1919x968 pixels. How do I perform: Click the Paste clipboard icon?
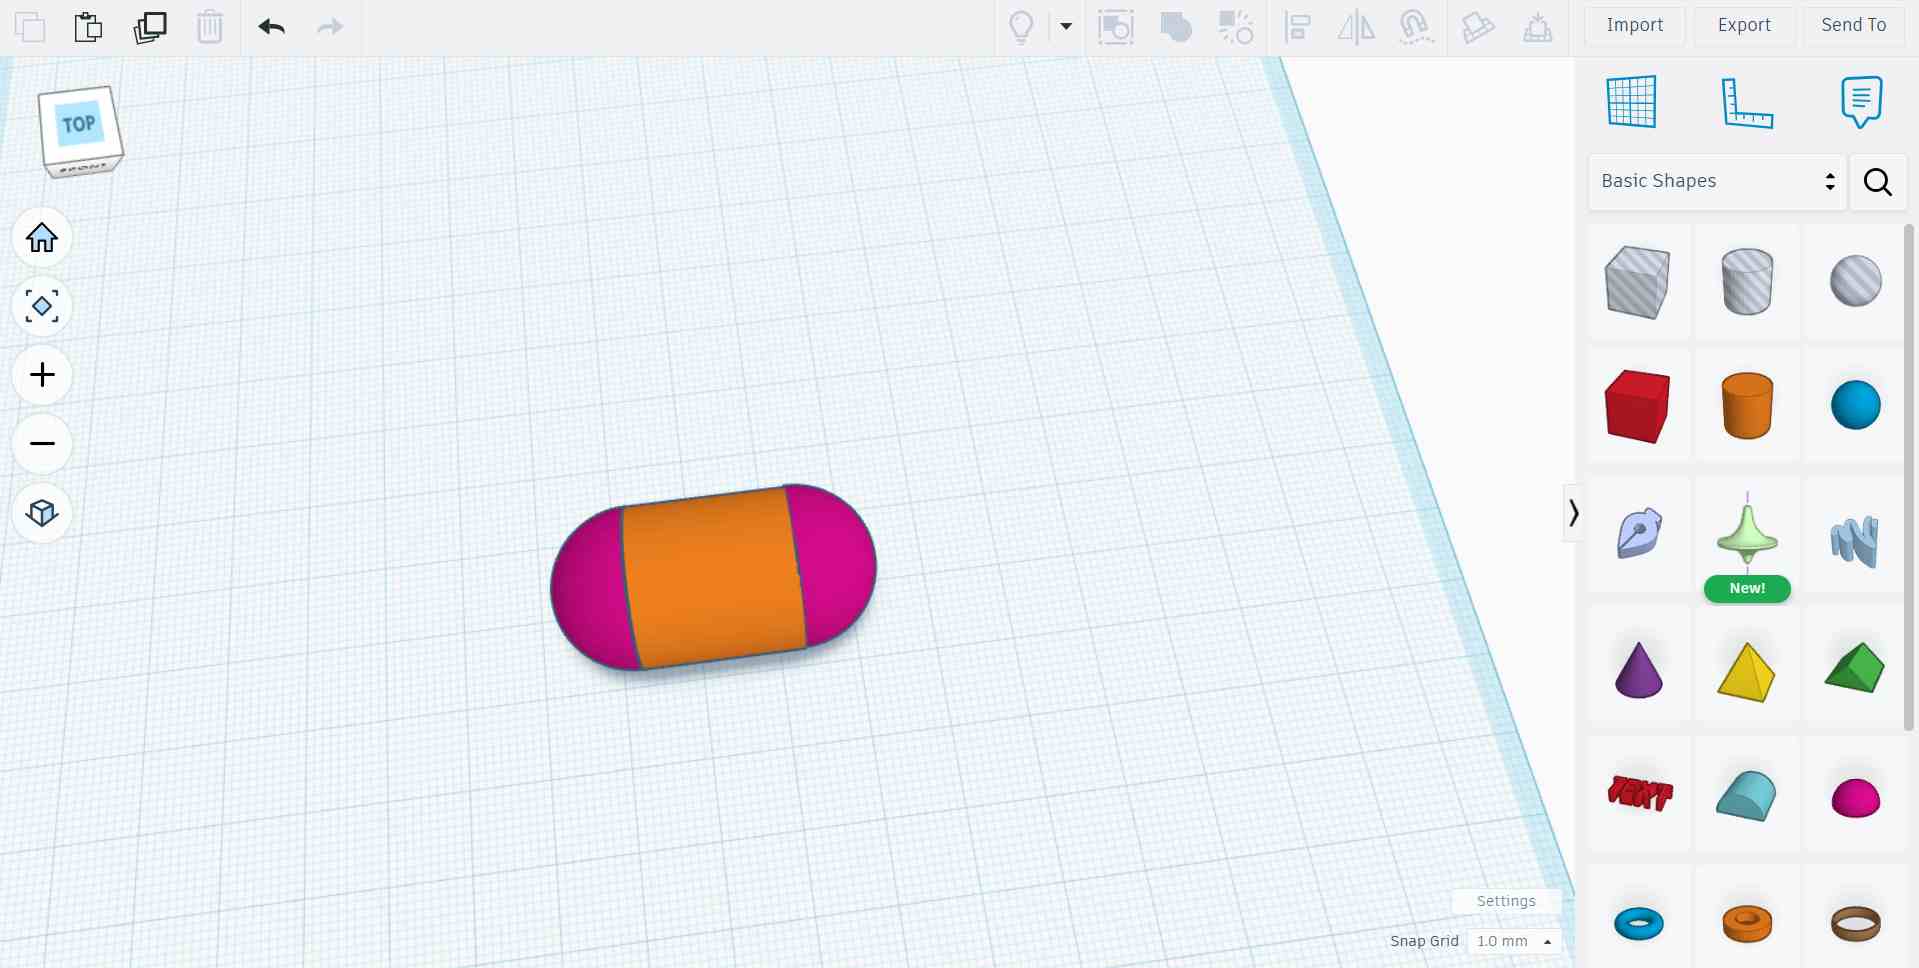point(89,27)
